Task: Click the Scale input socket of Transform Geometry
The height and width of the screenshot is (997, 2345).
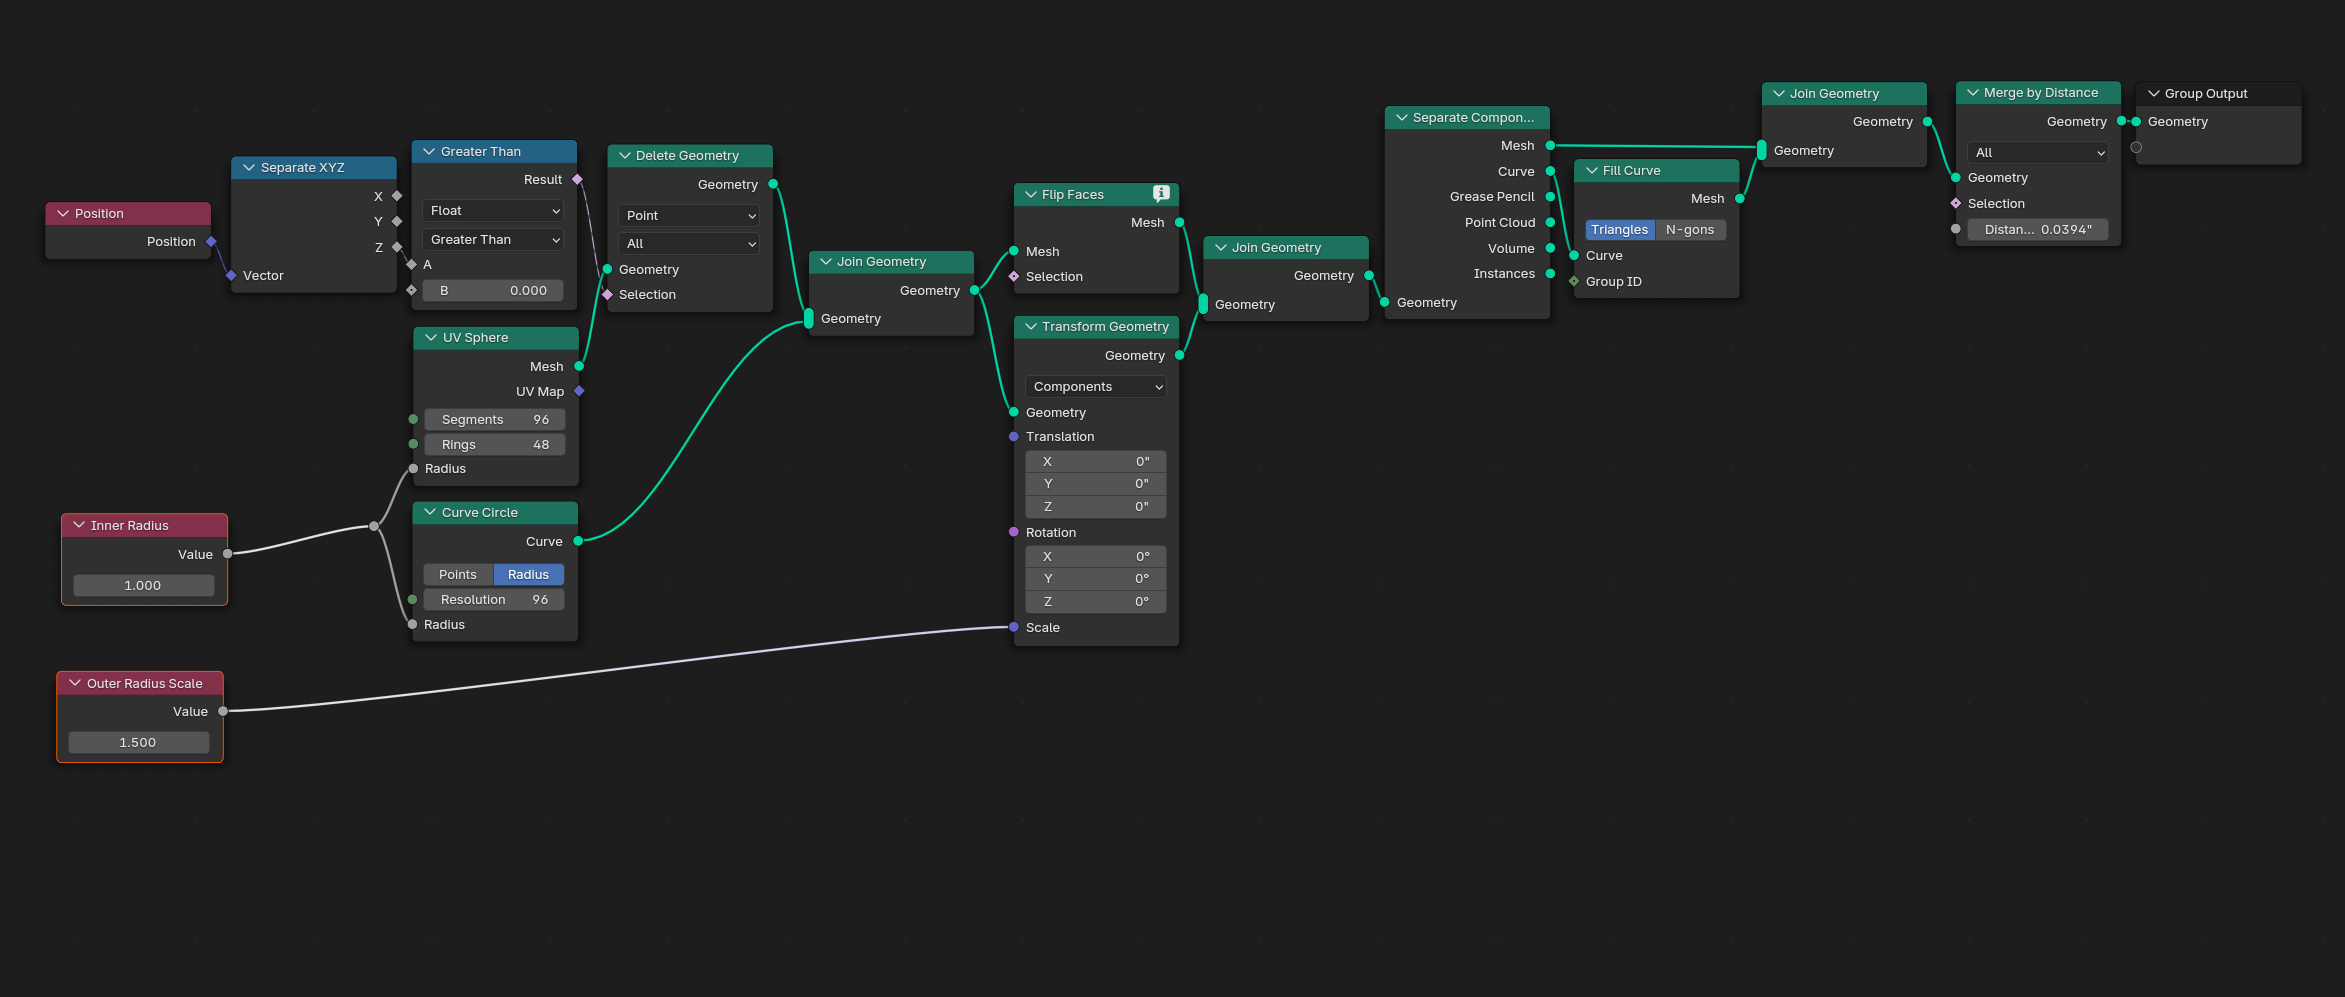Action: 1014,627
